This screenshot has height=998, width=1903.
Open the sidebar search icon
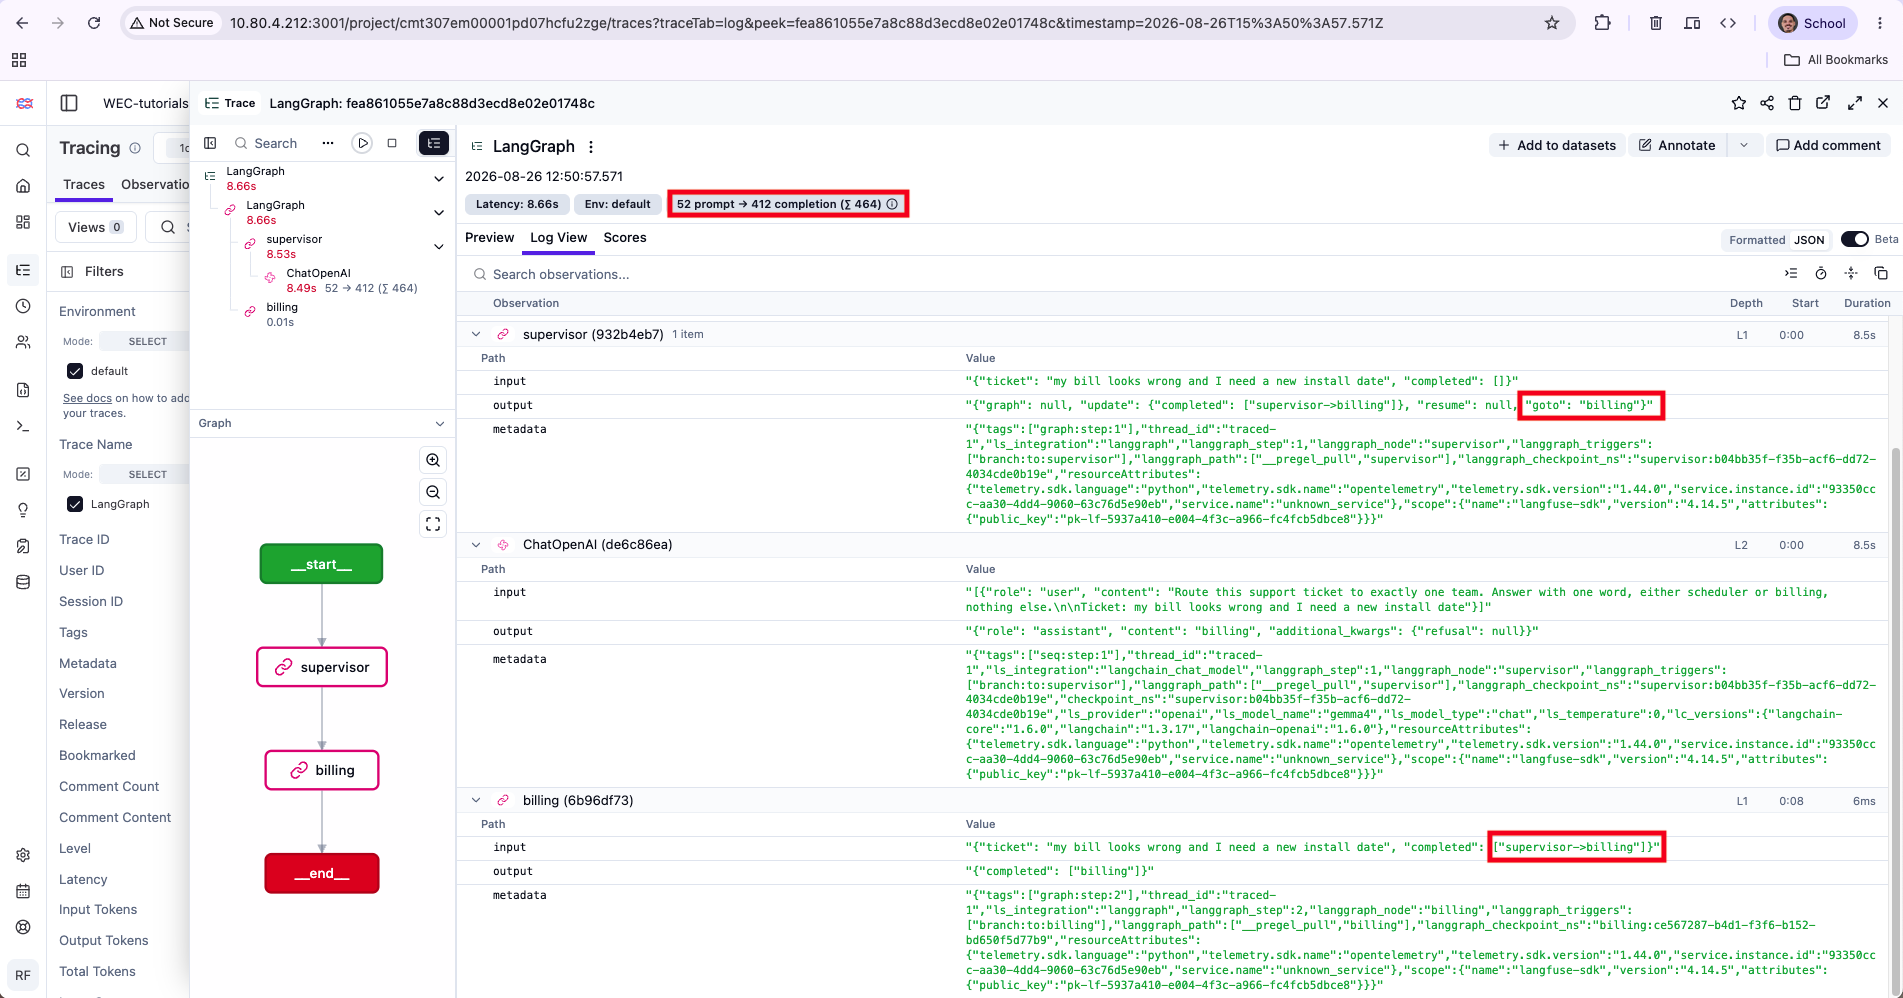pos(23,150)
